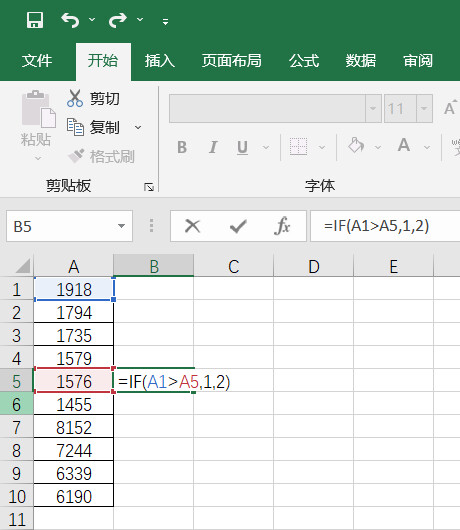Open the 文件 menu tab
460x530 pixels.
tap(37, 61)
